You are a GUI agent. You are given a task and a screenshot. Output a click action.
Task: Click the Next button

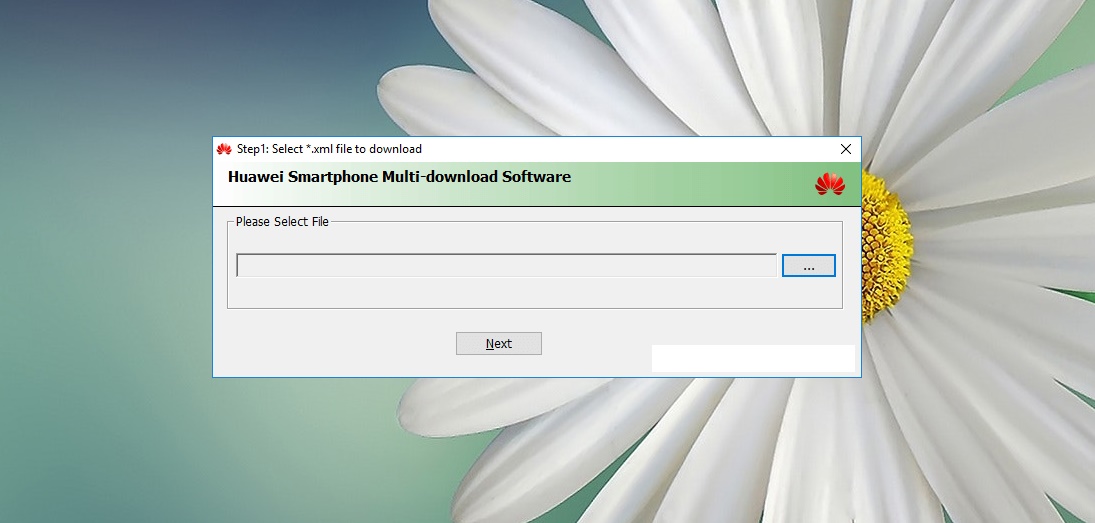tap(499, 344)
